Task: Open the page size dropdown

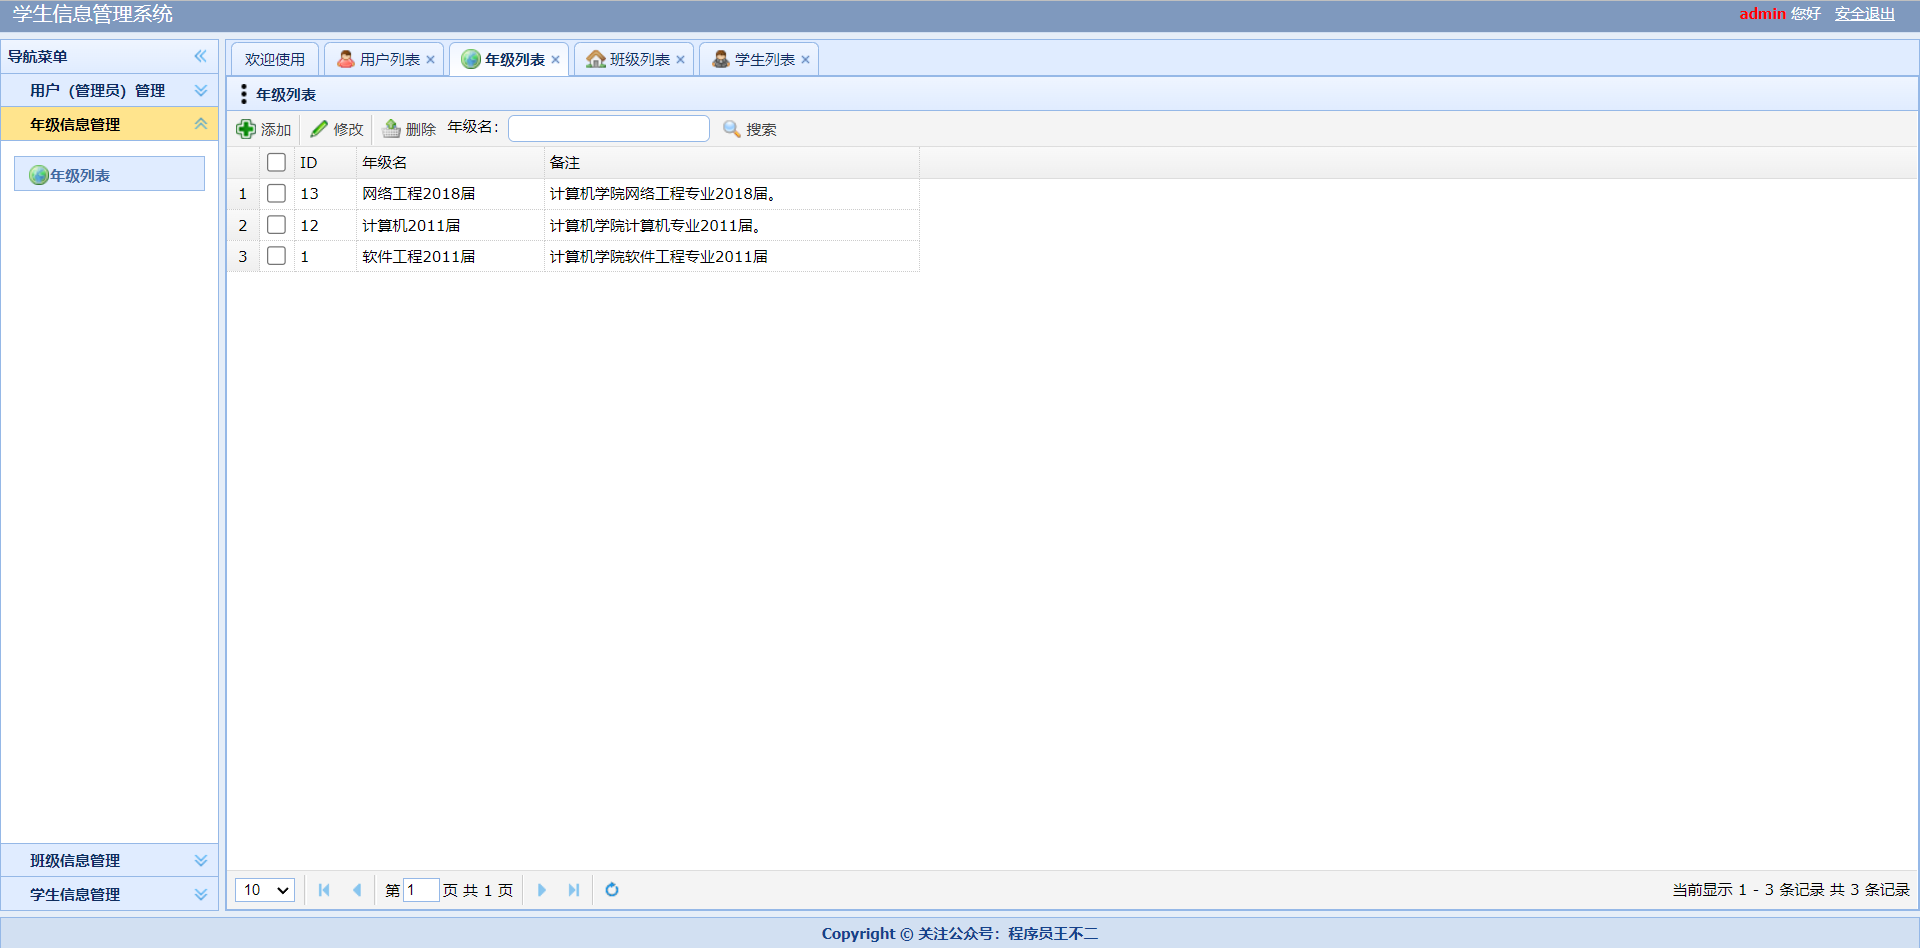Action: point(265,890)
